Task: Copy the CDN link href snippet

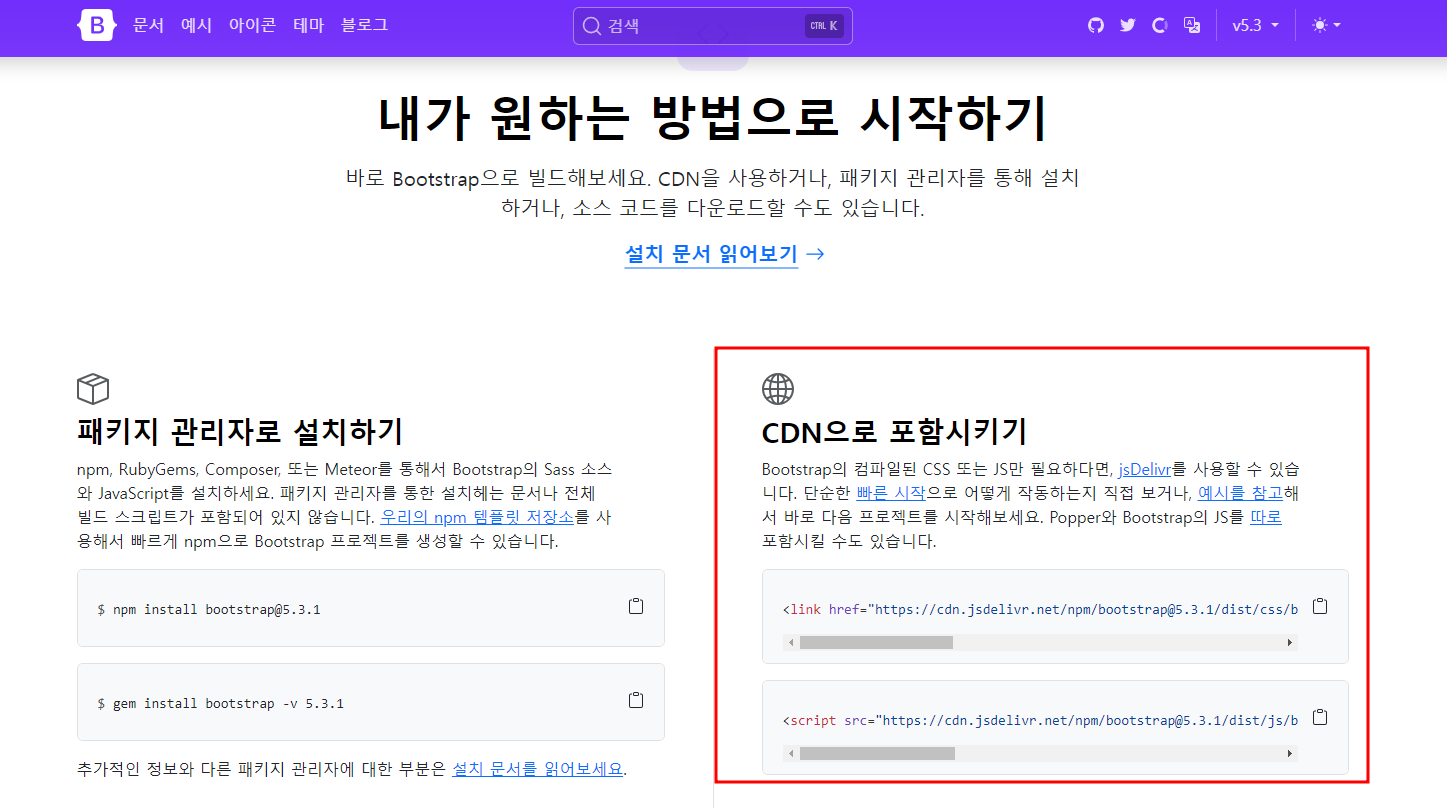Action: (x=1320, y=607)
